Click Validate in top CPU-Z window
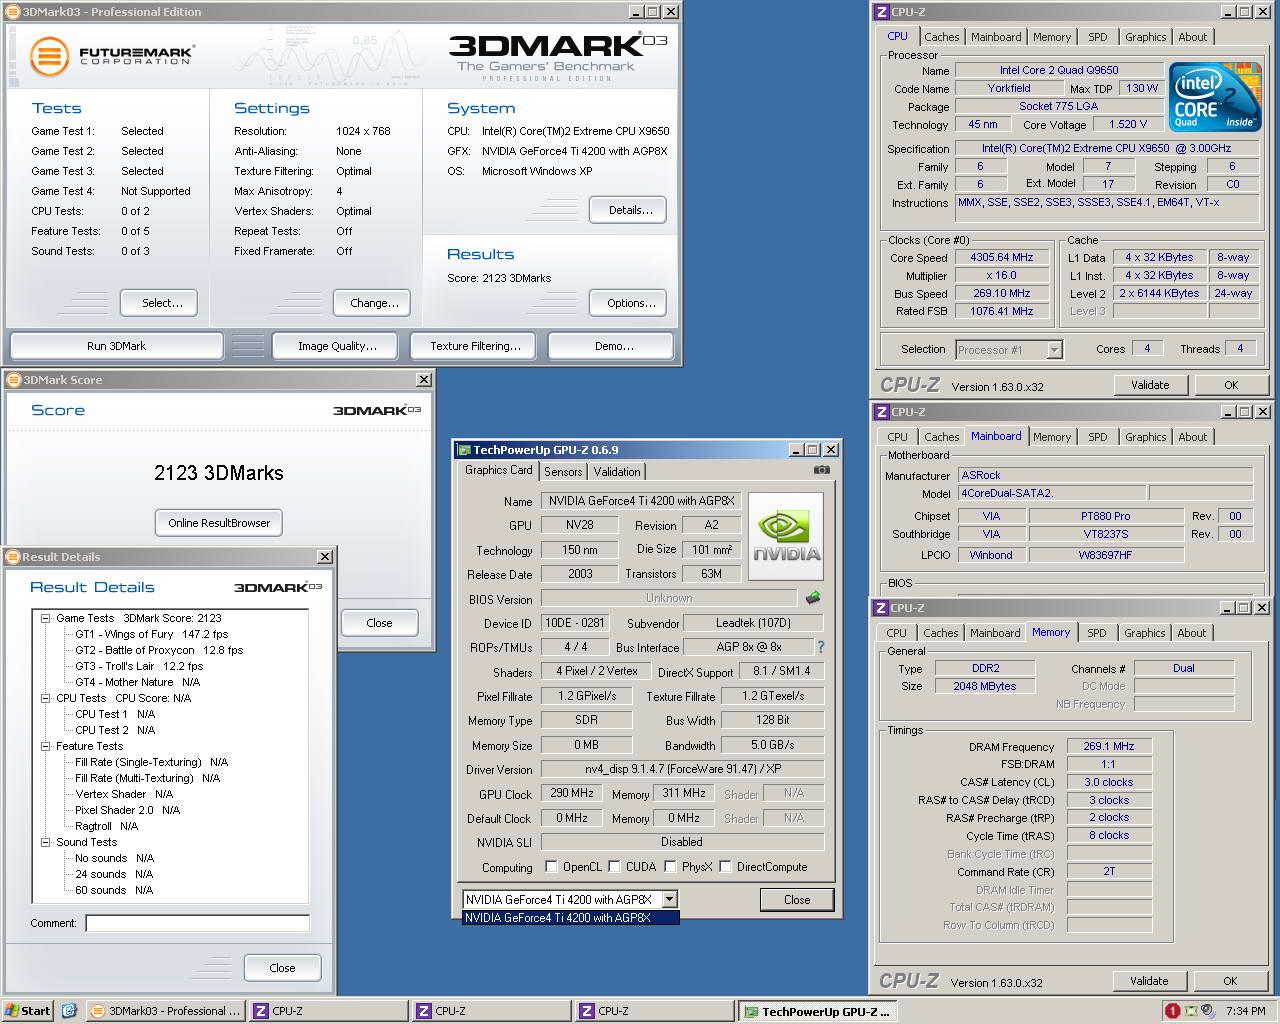The width and height of the screenshot is (1280, 1024). 1150,385
